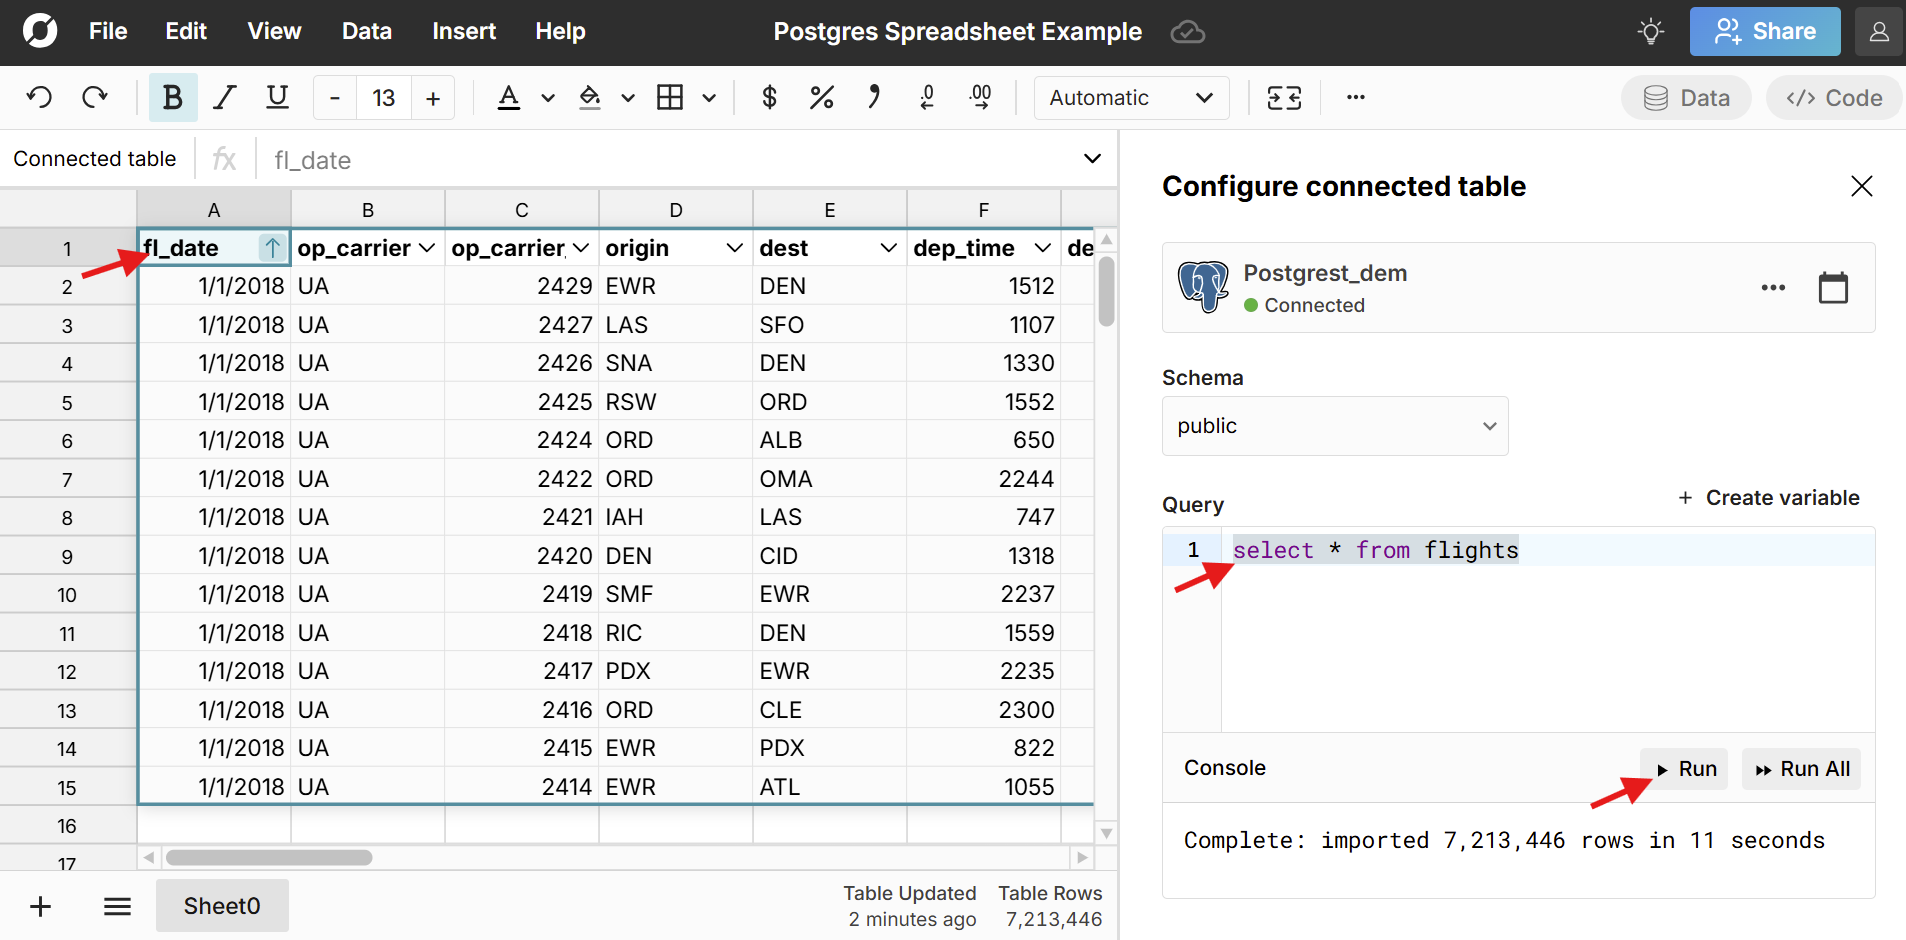The image size is (1906, 940).
Task: Click the undo arrow icon
Action: pos(39,97)
